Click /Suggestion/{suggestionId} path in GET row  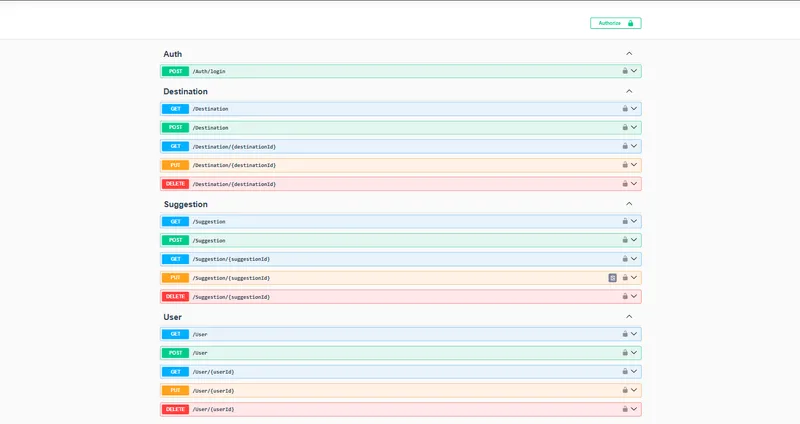231,259
